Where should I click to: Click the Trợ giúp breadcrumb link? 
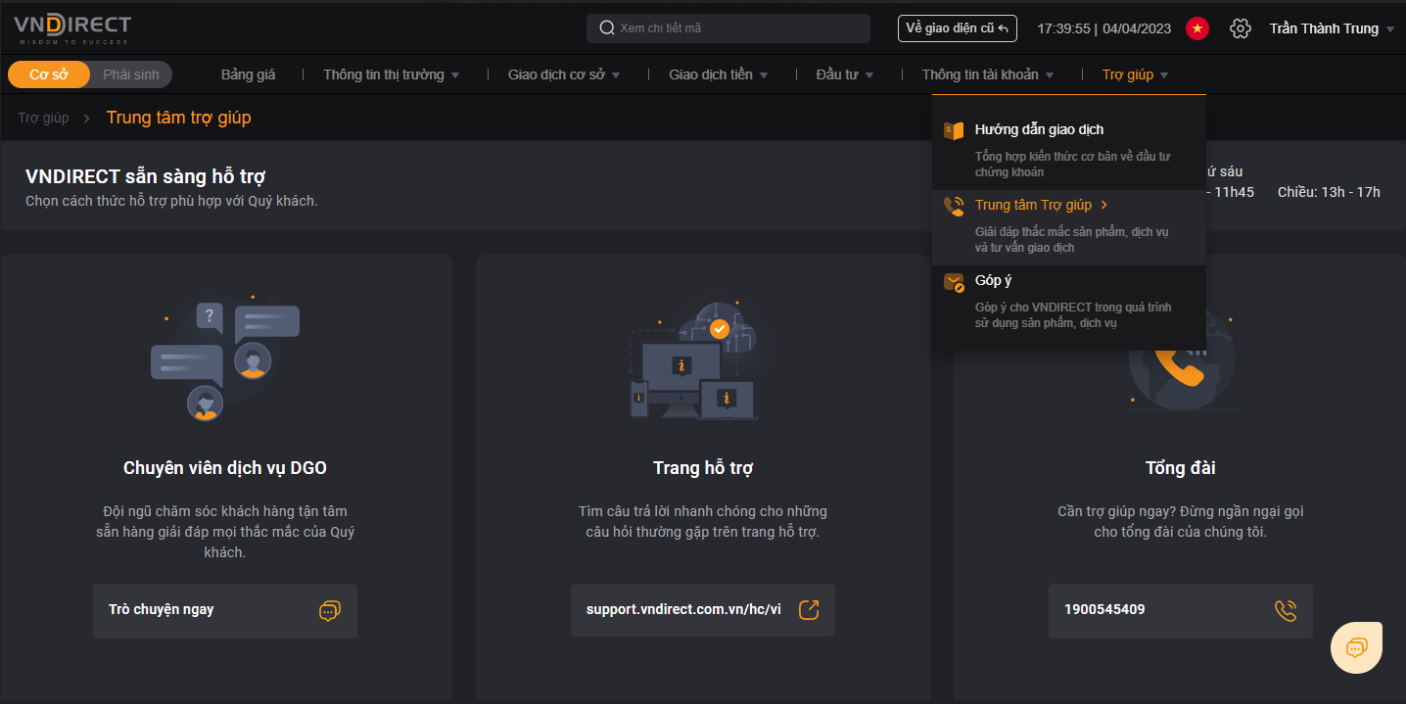click(x=43, y=118)
